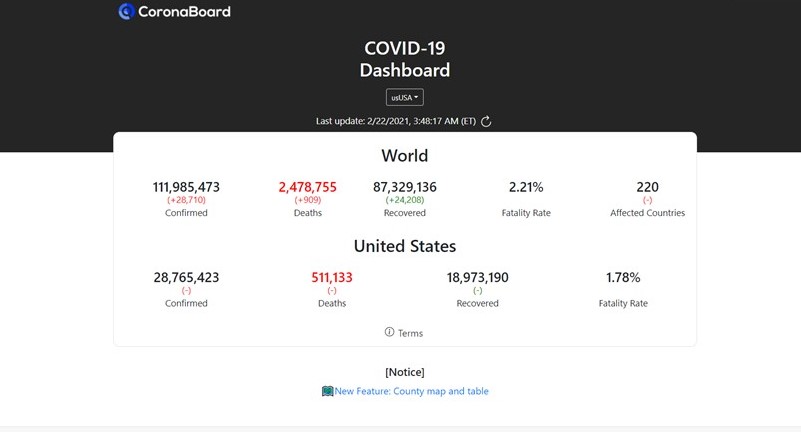Click the COVID-19 Dashboard title

[405, 59]
